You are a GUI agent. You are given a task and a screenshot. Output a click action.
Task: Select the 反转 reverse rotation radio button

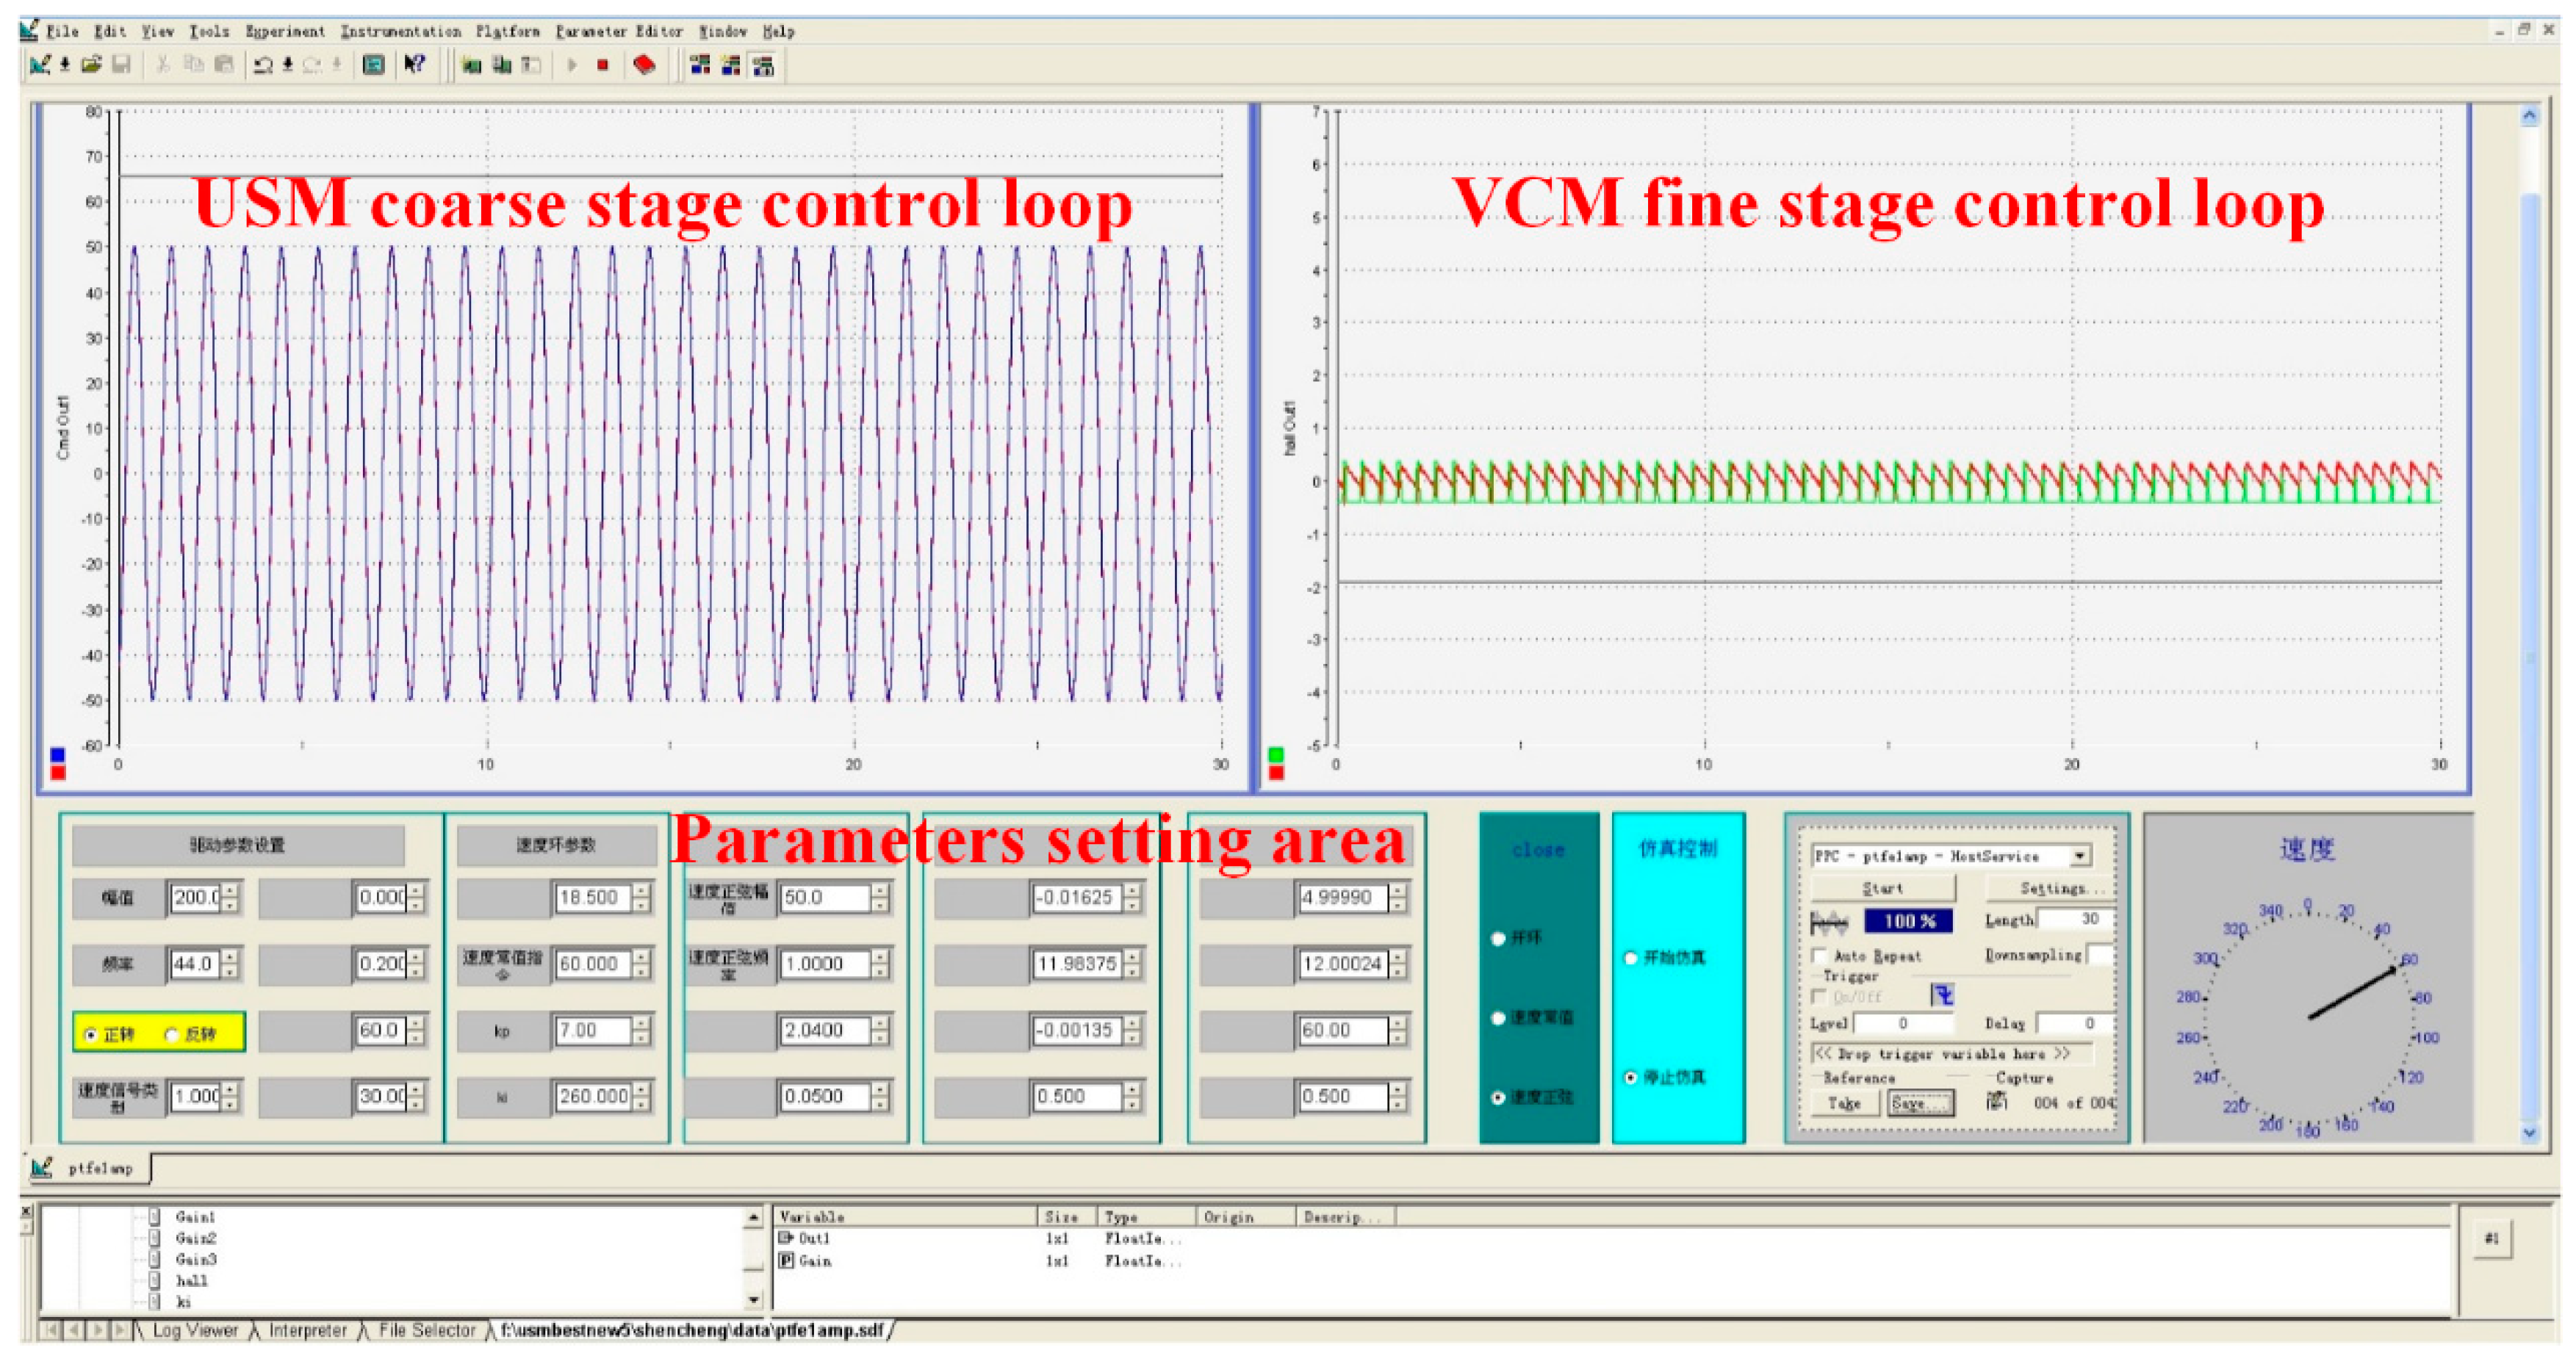(171, 1034)
